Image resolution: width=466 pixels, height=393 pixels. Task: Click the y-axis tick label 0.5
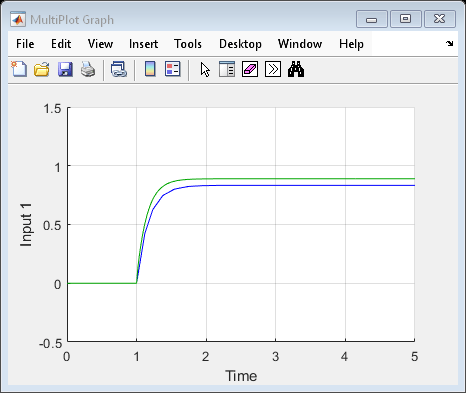click(x=53, y=226)
